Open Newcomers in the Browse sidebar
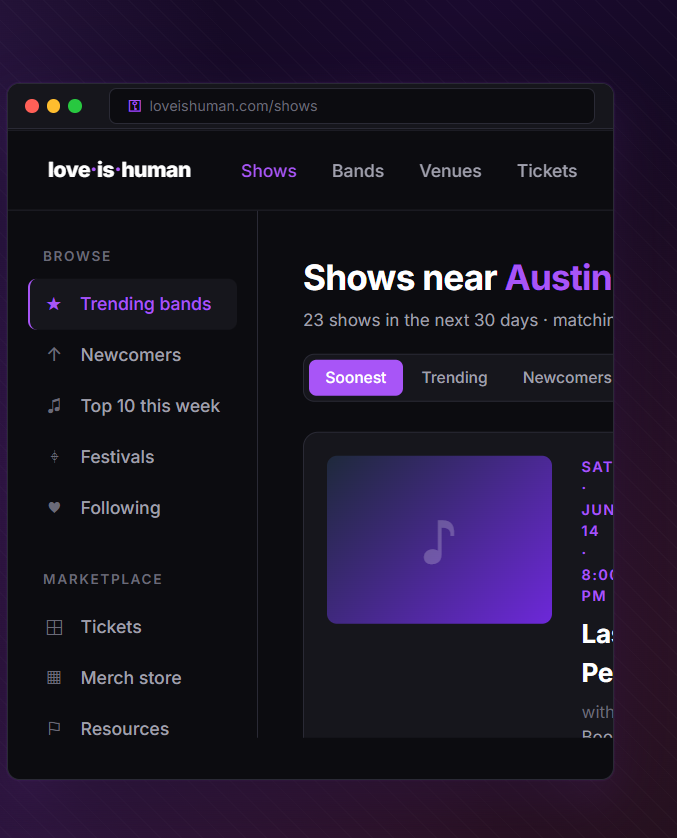Viewport: 677px width, 838px height. (133, 355)
